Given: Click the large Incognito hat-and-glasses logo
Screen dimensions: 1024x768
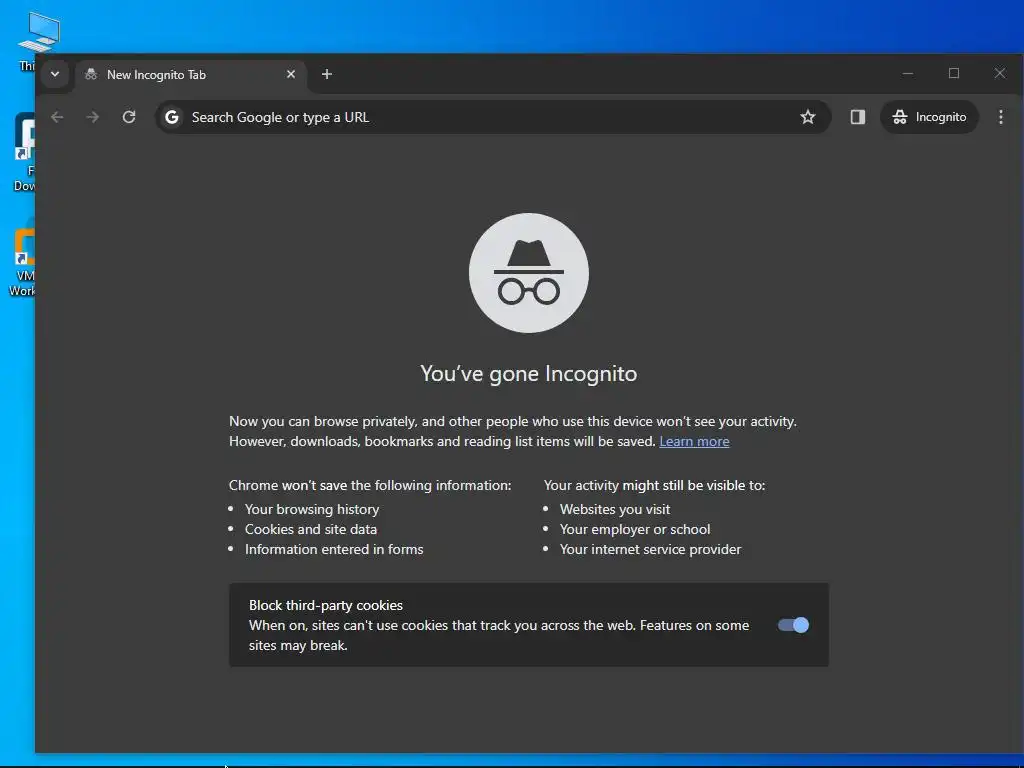Looking at the screenshot, I should click(x=529, y=273).
